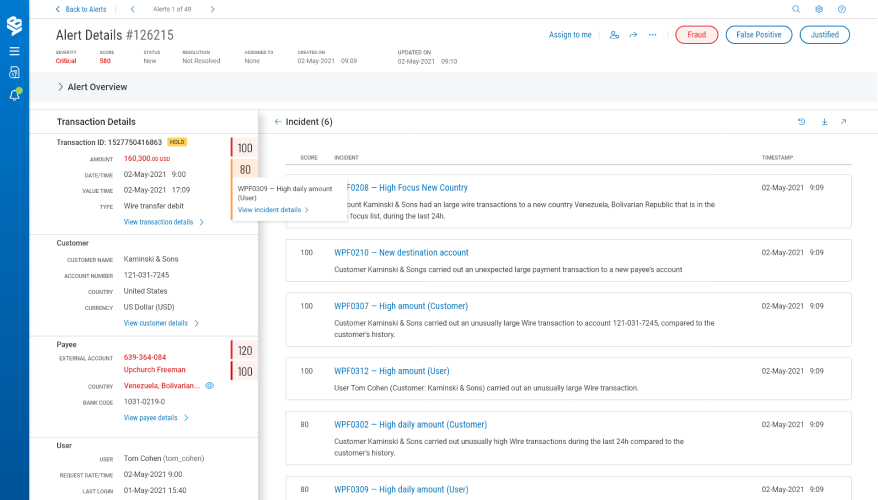
Task: Click Back to Alerts link
Action: tap(80, 9)
